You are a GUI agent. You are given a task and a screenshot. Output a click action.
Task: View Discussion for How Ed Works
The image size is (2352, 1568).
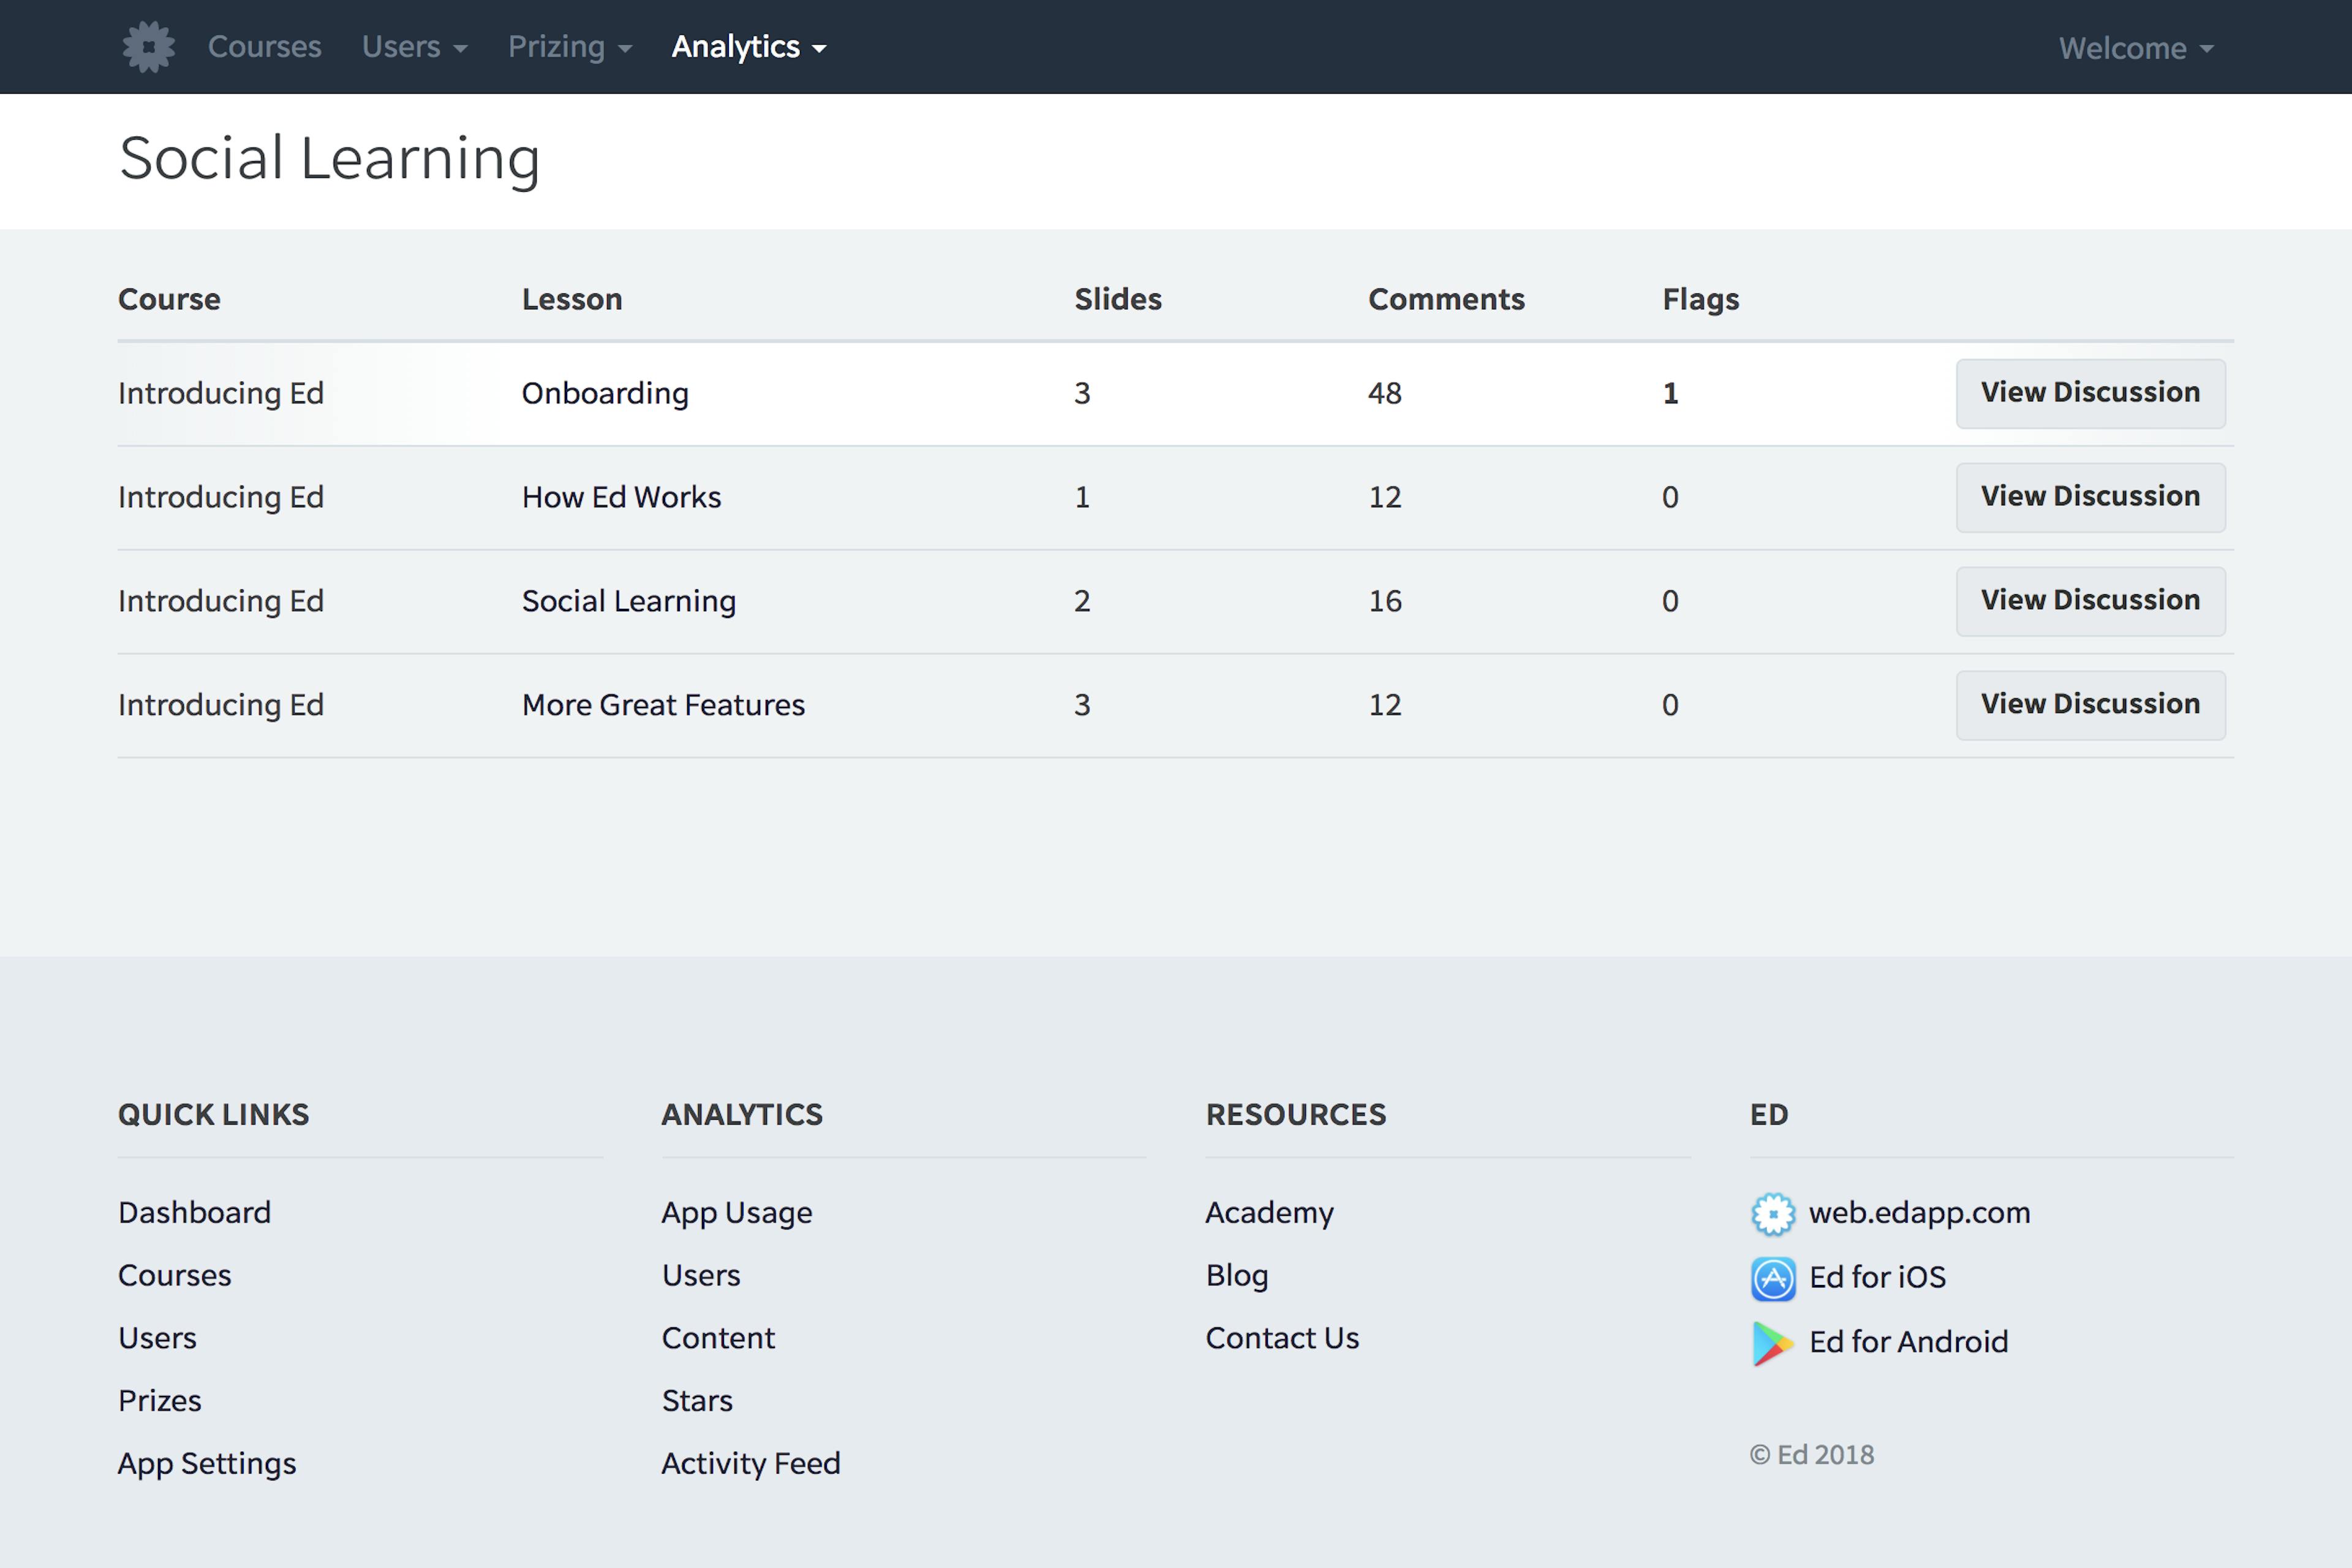(x=2091, y=497)
